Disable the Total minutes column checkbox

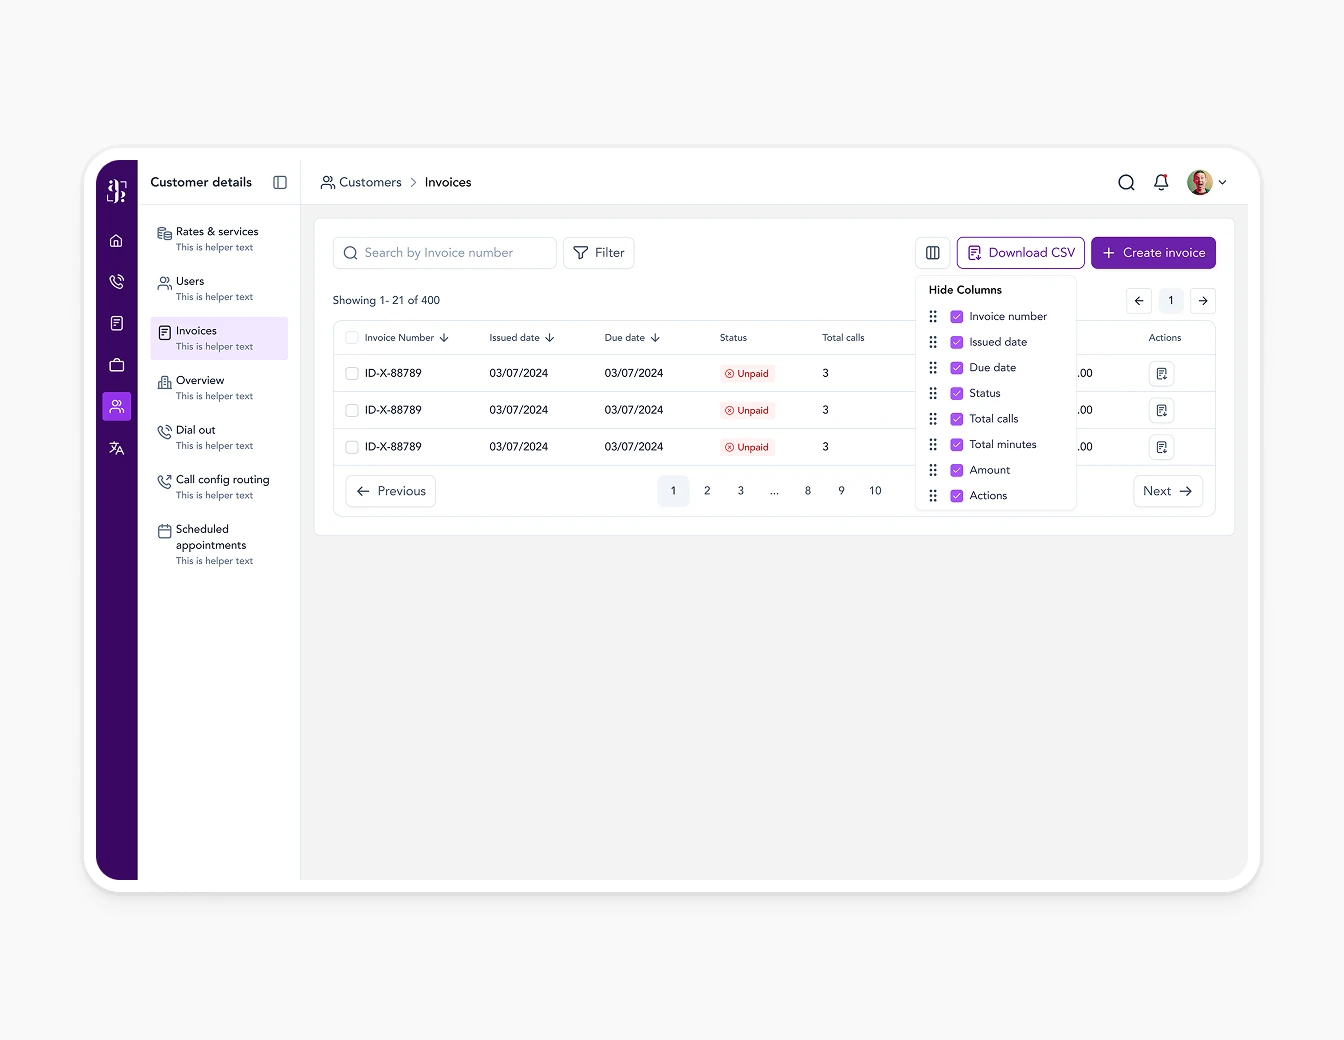[x=956, y=444]
